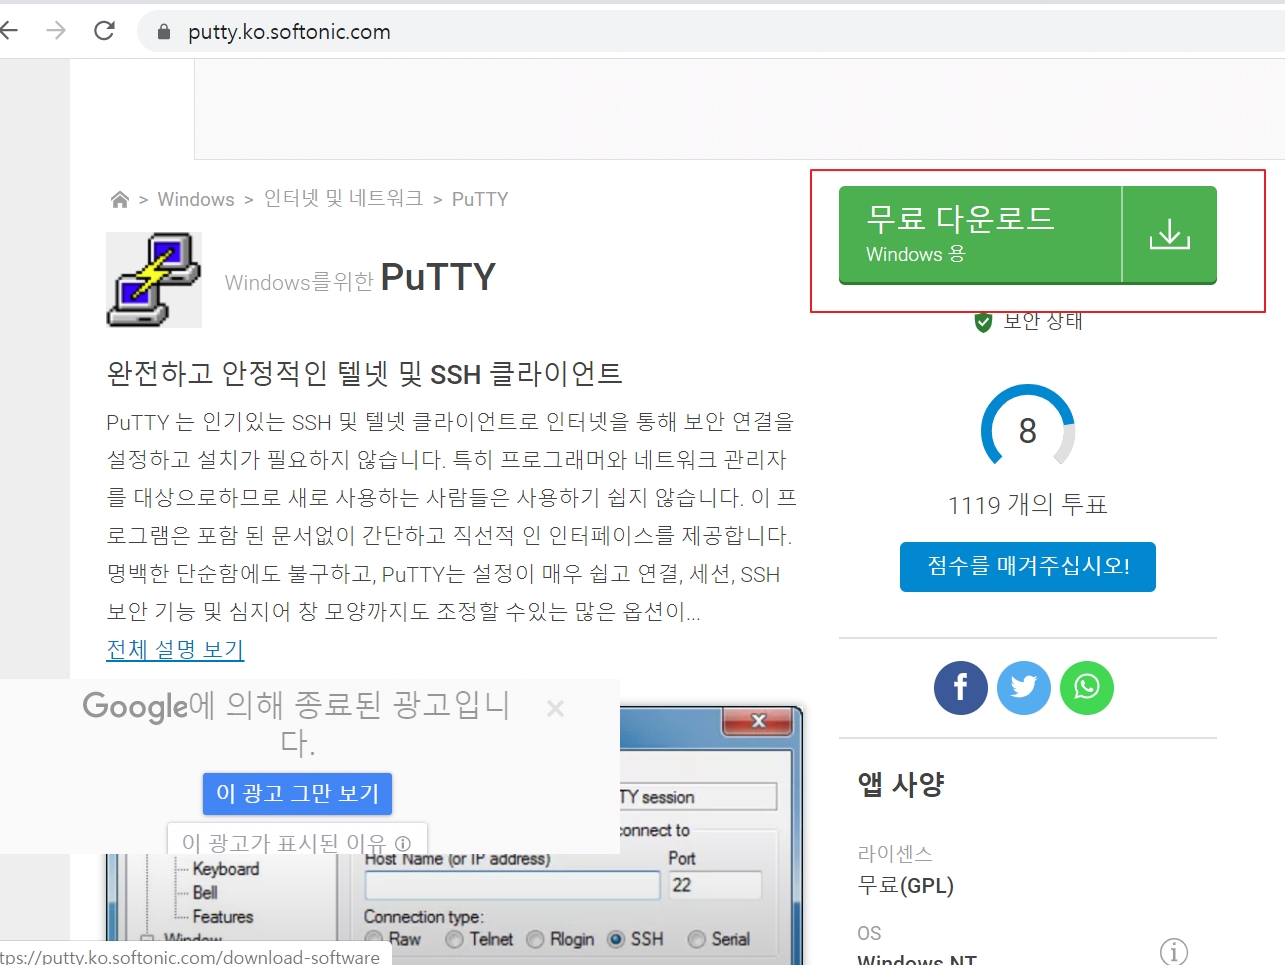Click the browser back arrow
Image resolution: width=1285 pixels, height=965 pixels.
[x=8, y=31]
